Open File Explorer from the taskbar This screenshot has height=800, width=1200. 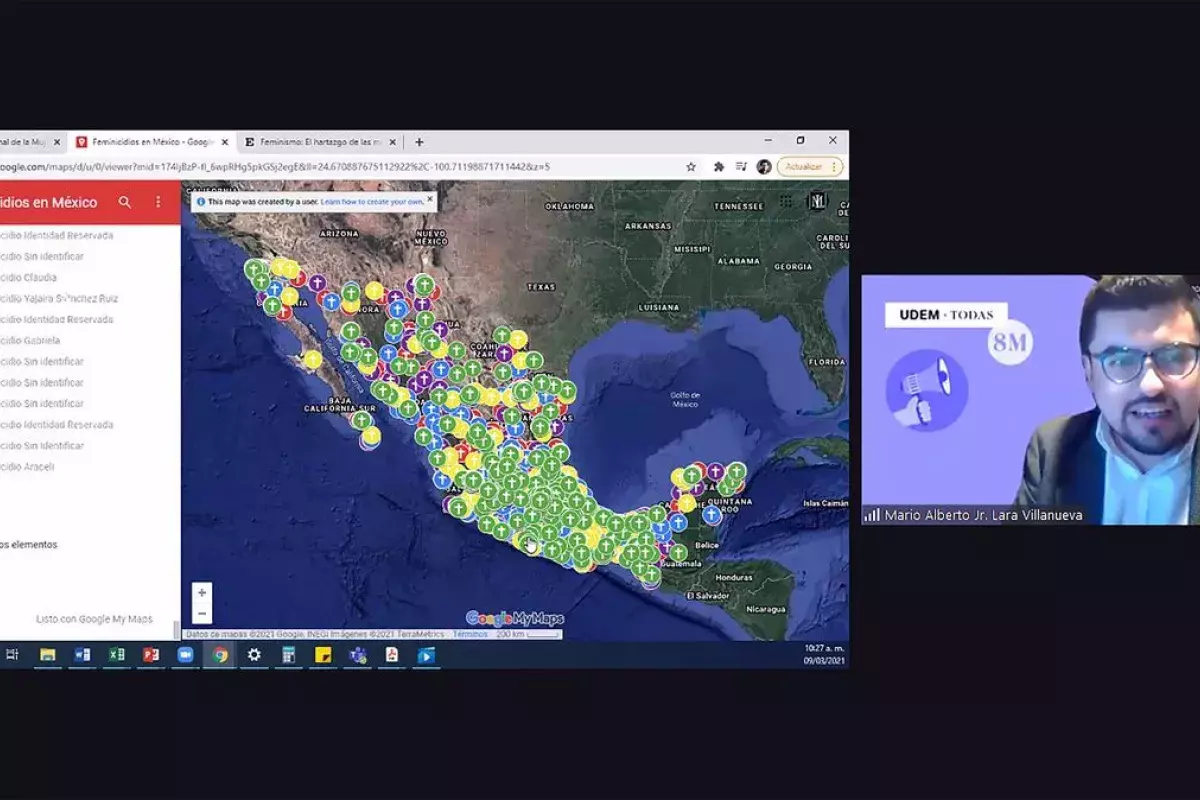(47, 655)
